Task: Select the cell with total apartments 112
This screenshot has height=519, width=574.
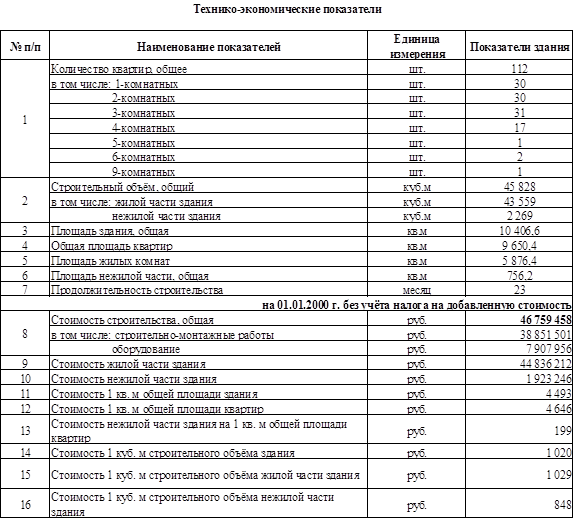Action: click(x=519, y=68)
